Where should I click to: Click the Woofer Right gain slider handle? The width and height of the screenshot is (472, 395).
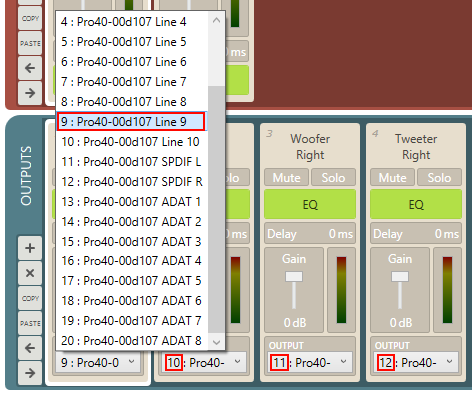[294, 277]
